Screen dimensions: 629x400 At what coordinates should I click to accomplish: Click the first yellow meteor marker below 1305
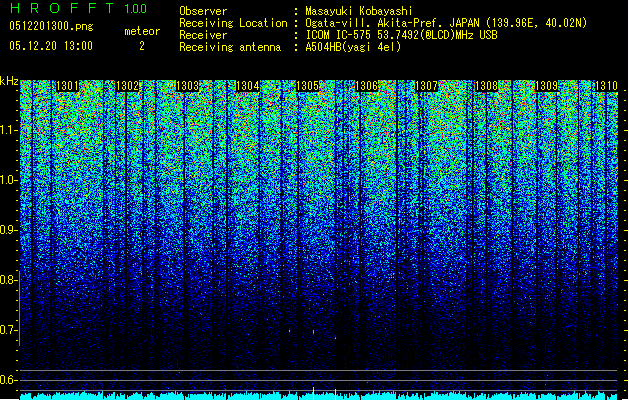point(313,393)
